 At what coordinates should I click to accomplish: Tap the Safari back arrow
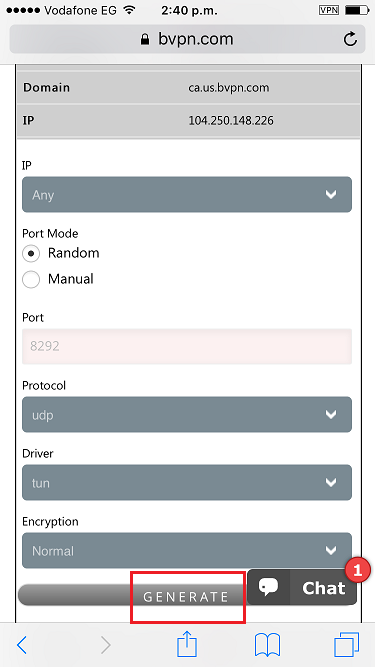[22, 645]
